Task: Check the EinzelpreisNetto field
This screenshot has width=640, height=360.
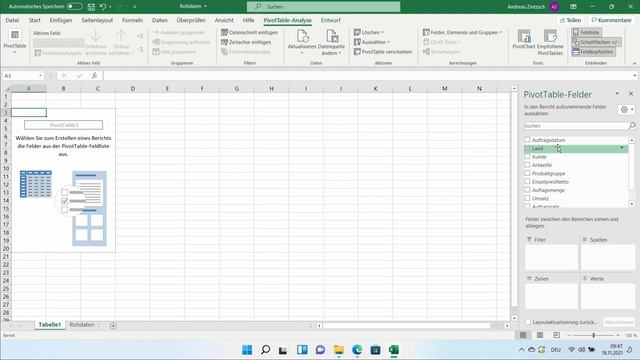Action: 527,182
